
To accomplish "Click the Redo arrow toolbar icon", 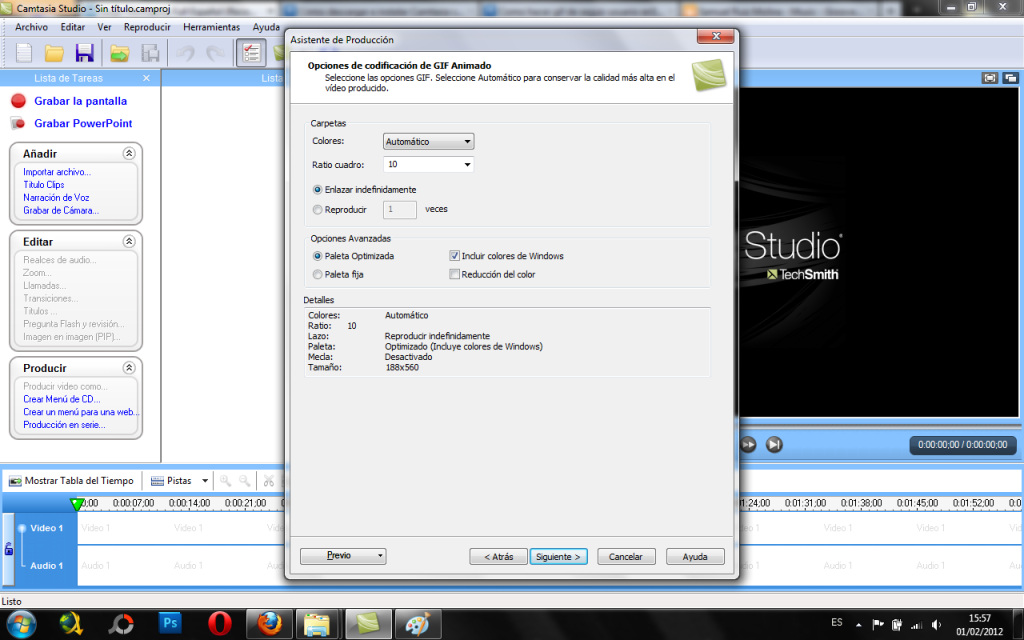I will [216, 53].
